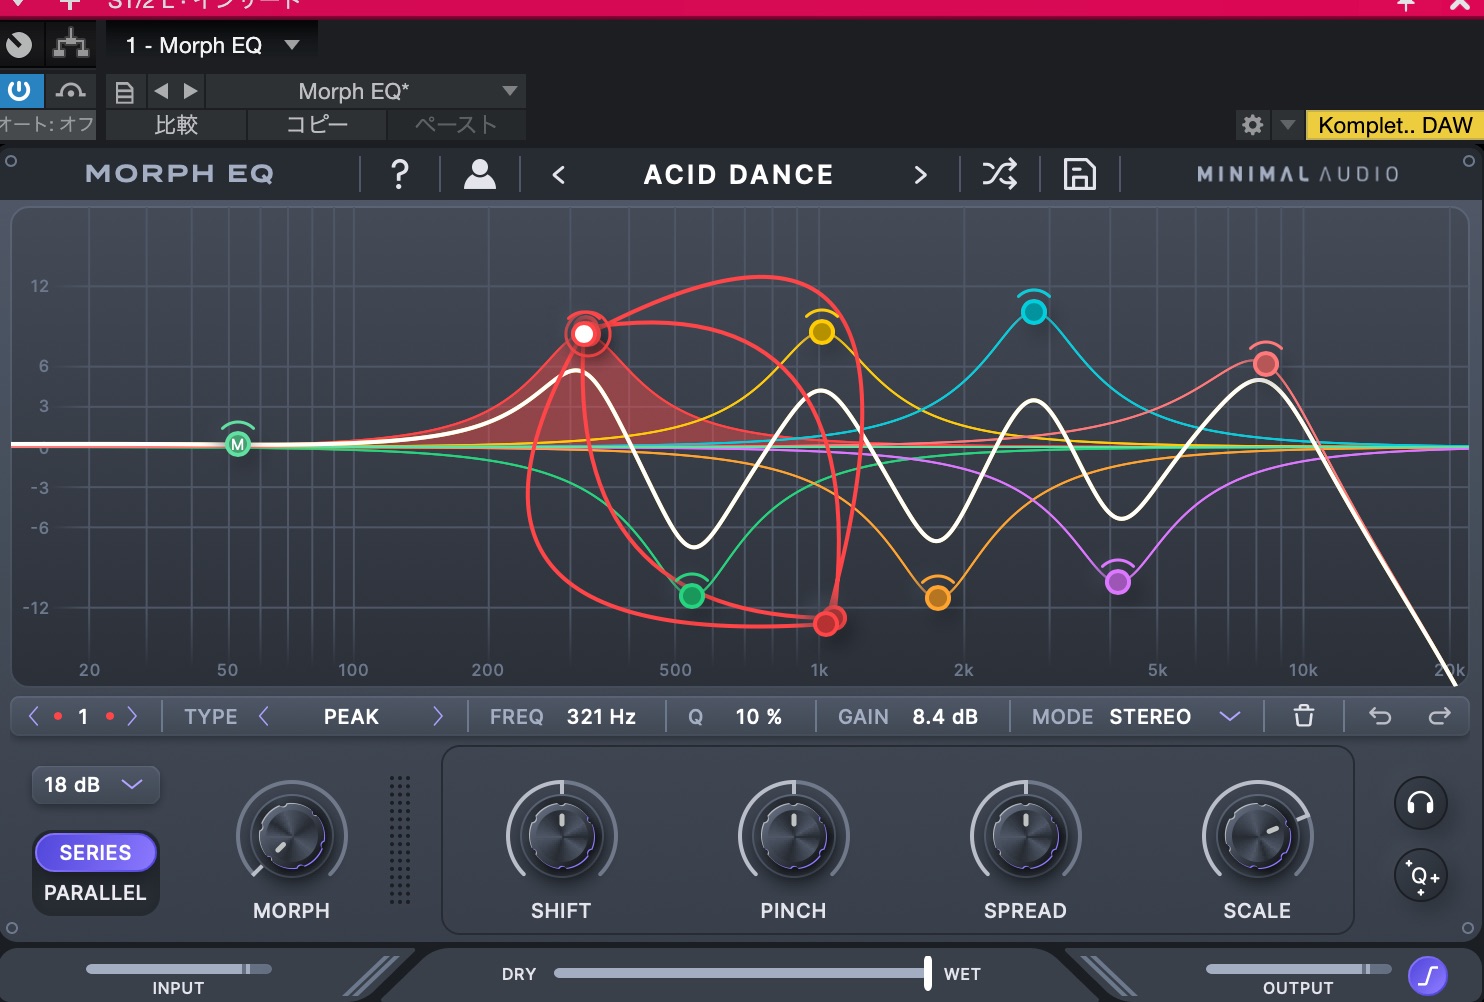Select SERIES filter routing mode
This screenshot has width=1484, height=1002.
pos(95,853)
